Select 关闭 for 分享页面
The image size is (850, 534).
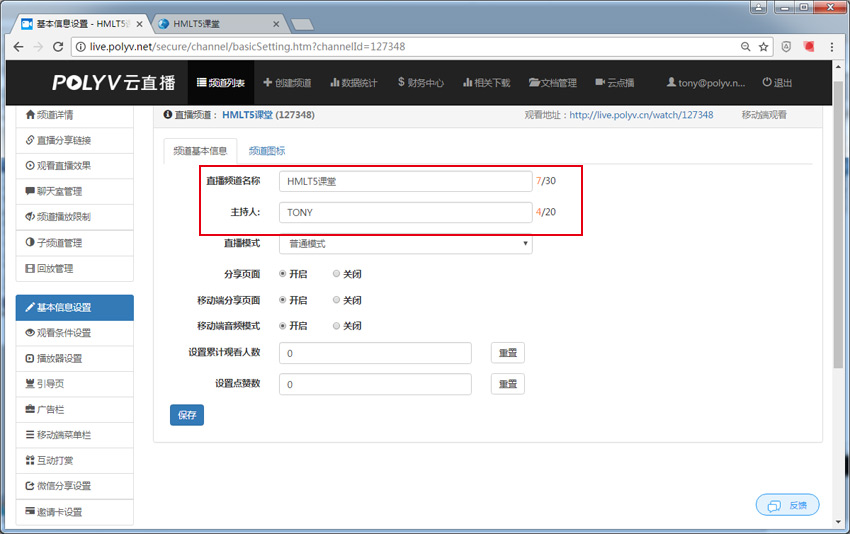[x=336, y=273]
